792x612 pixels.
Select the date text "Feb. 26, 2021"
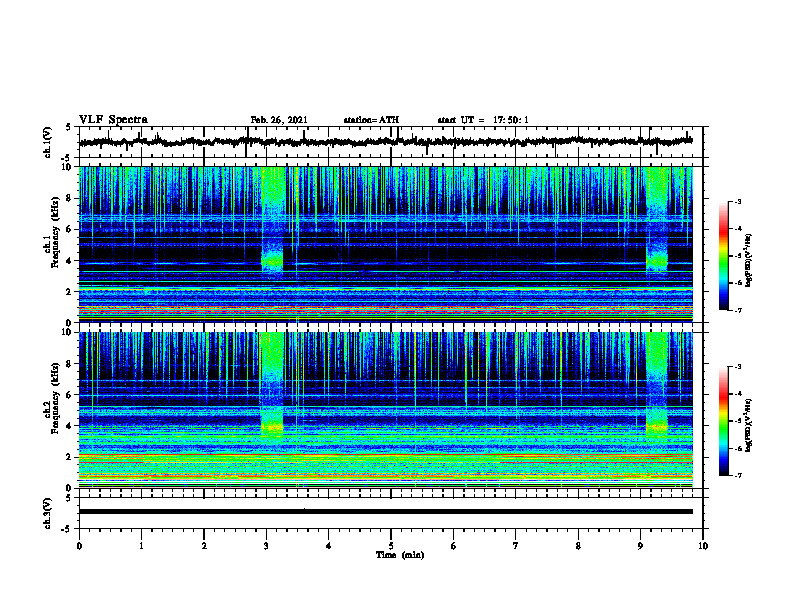279,120
